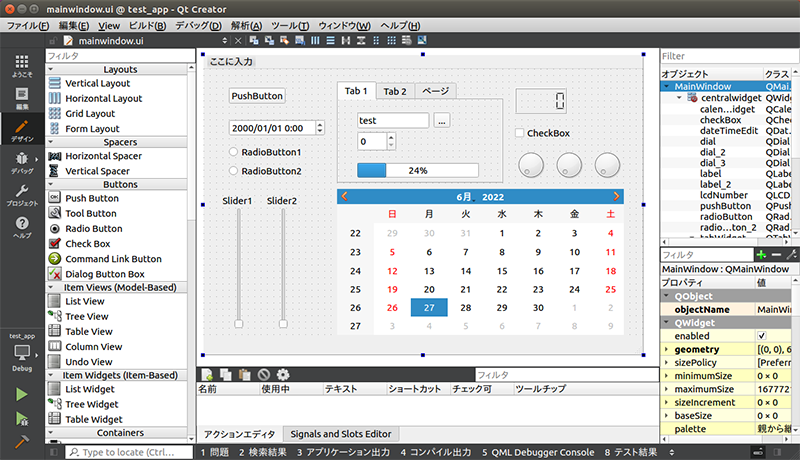
Task: Click copy icon in Action Editor toolbar
Action: pyautogui.click(x=226, y=375)
